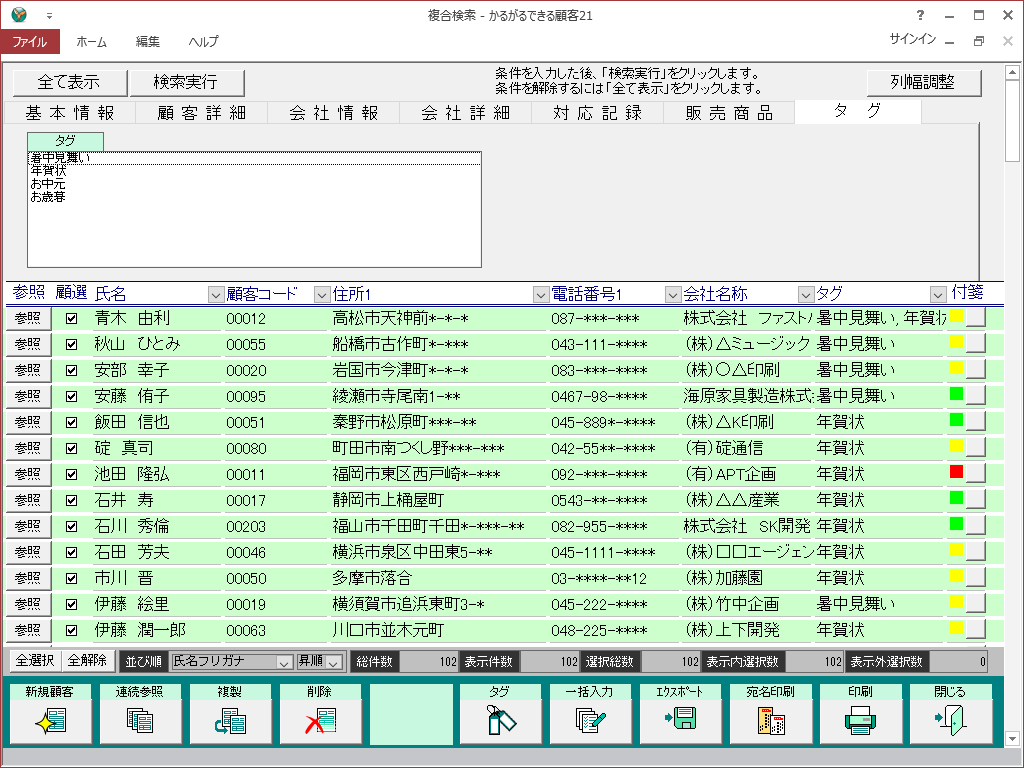Open the 連続参照 continuous reference icon

(140, 720)
